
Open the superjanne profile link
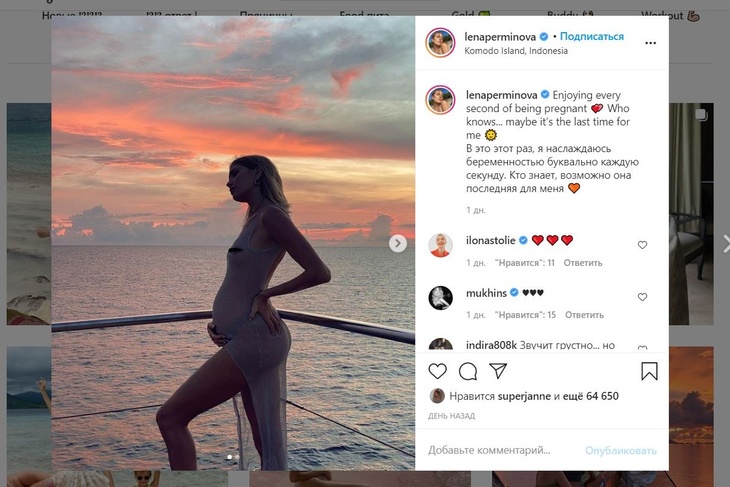pyautogui.click(x=515, y=396)
